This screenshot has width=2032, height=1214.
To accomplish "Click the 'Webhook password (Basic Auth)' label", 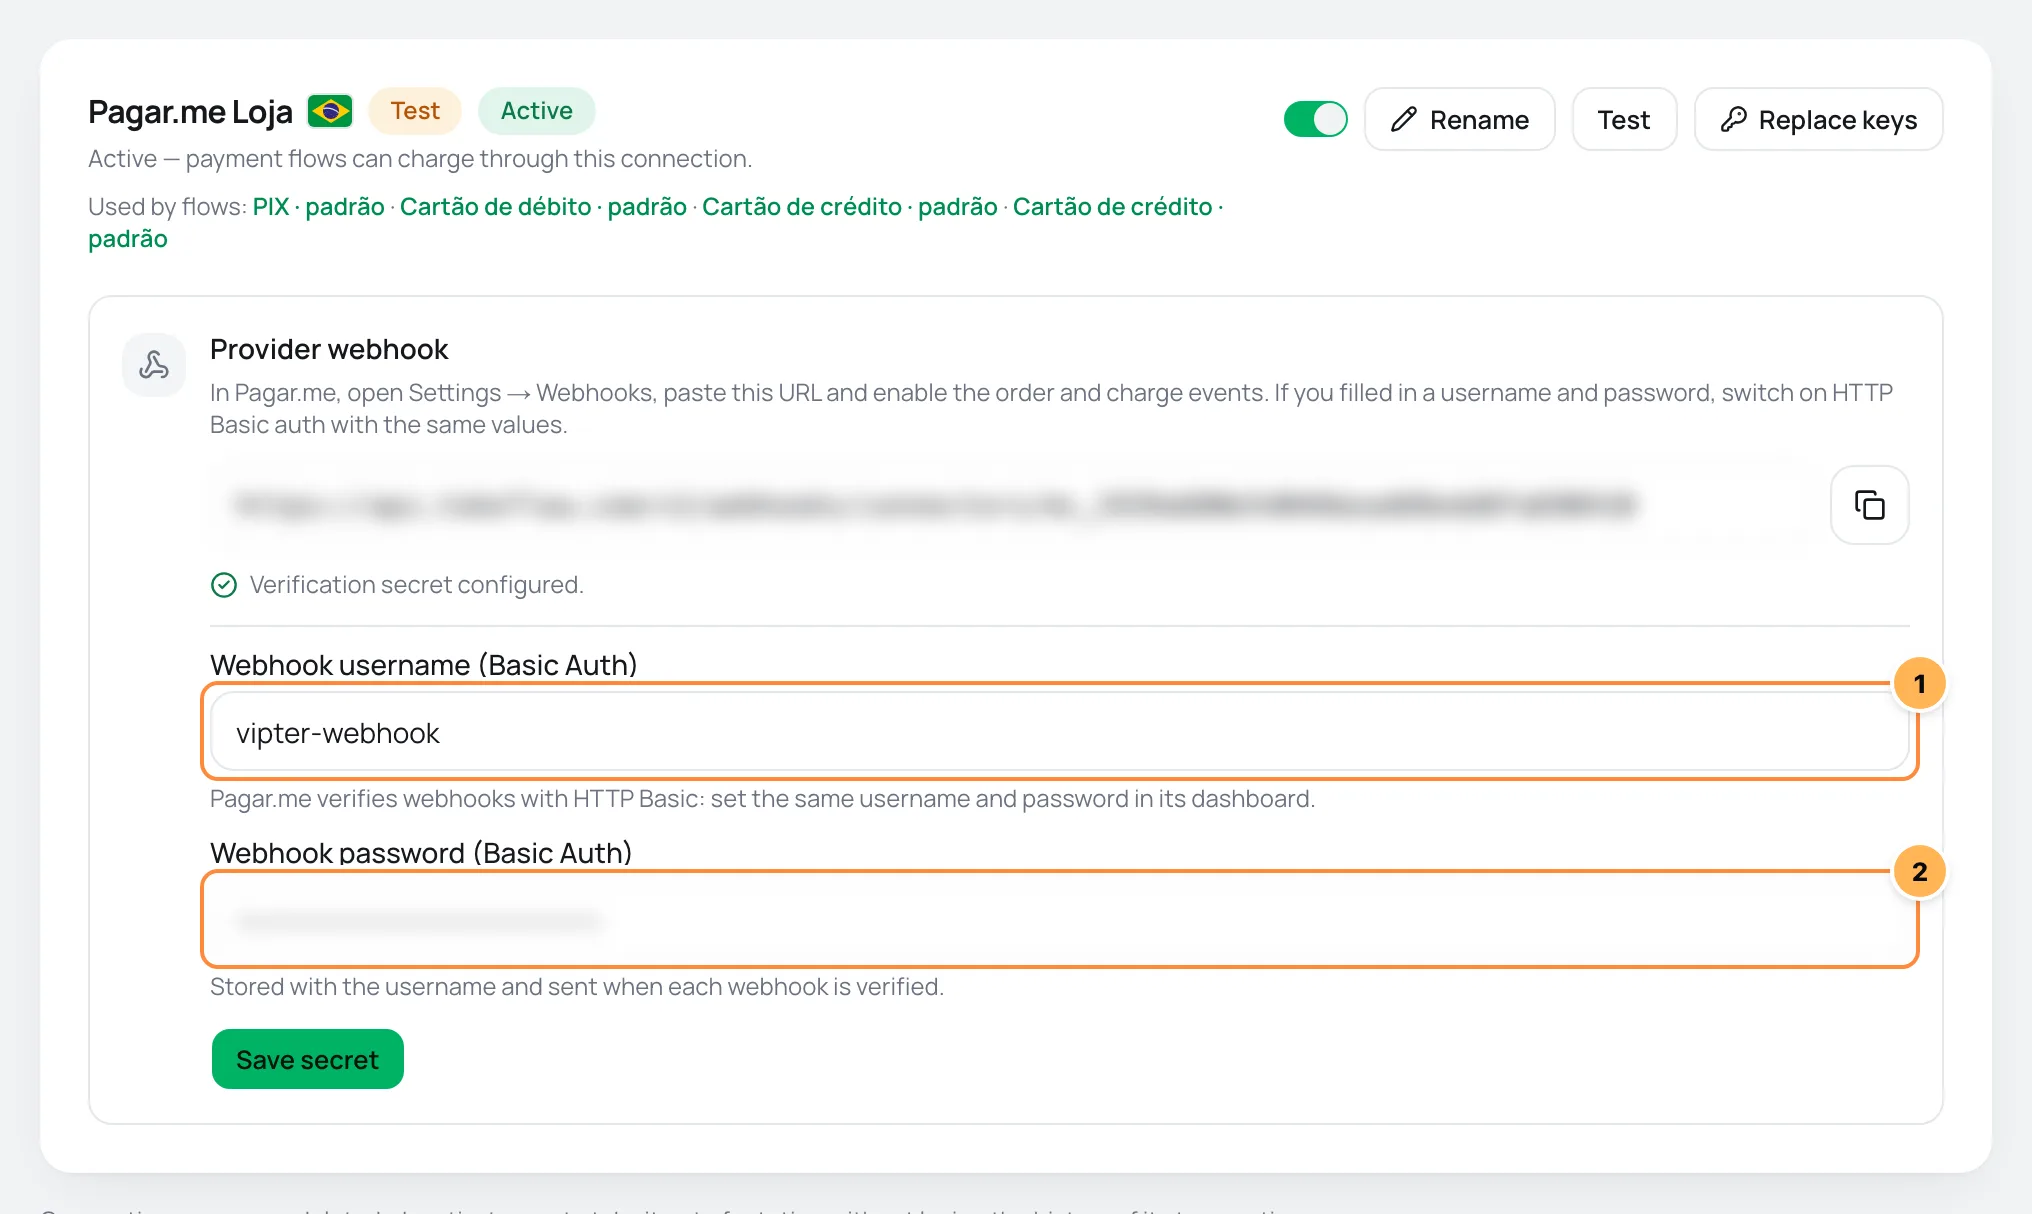I will click(x=421, y=853).
